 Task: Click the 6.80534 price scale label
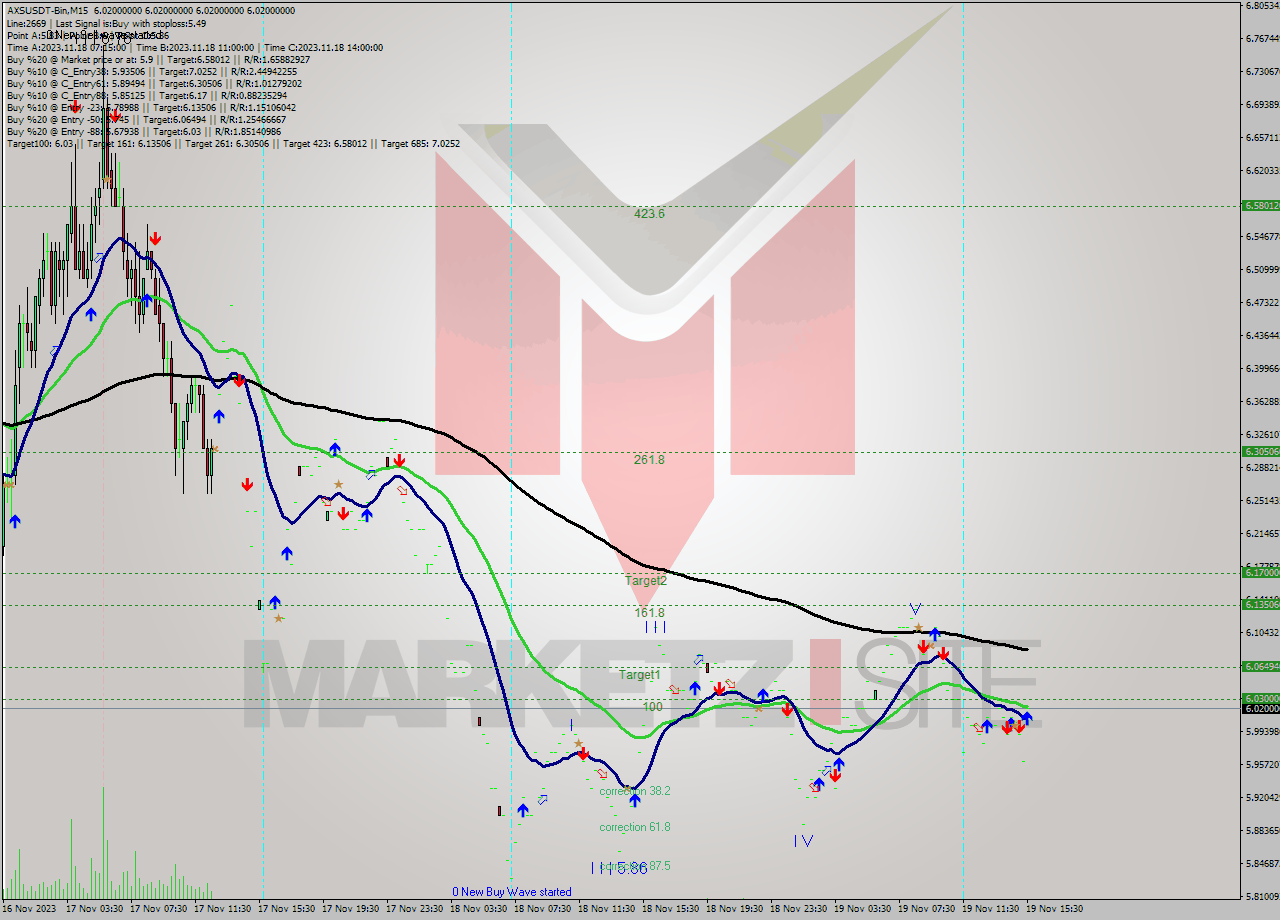coord(1262,5)
